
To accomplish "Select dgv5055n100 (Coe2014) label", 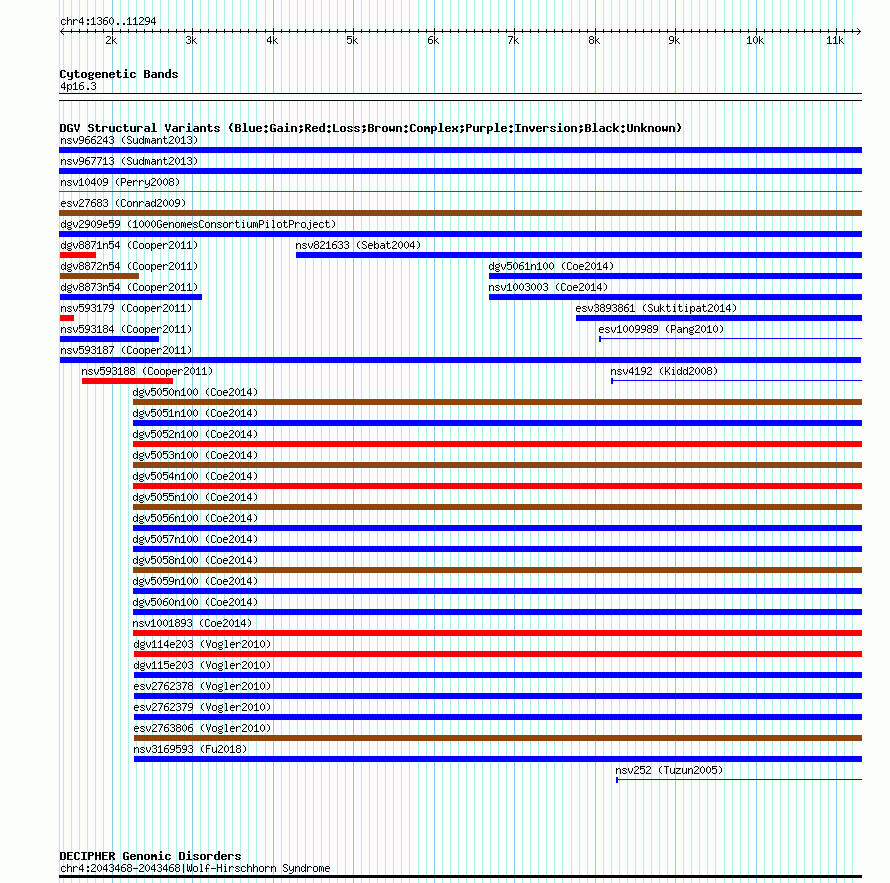I will pyautogui.click(x=195, y=497).
